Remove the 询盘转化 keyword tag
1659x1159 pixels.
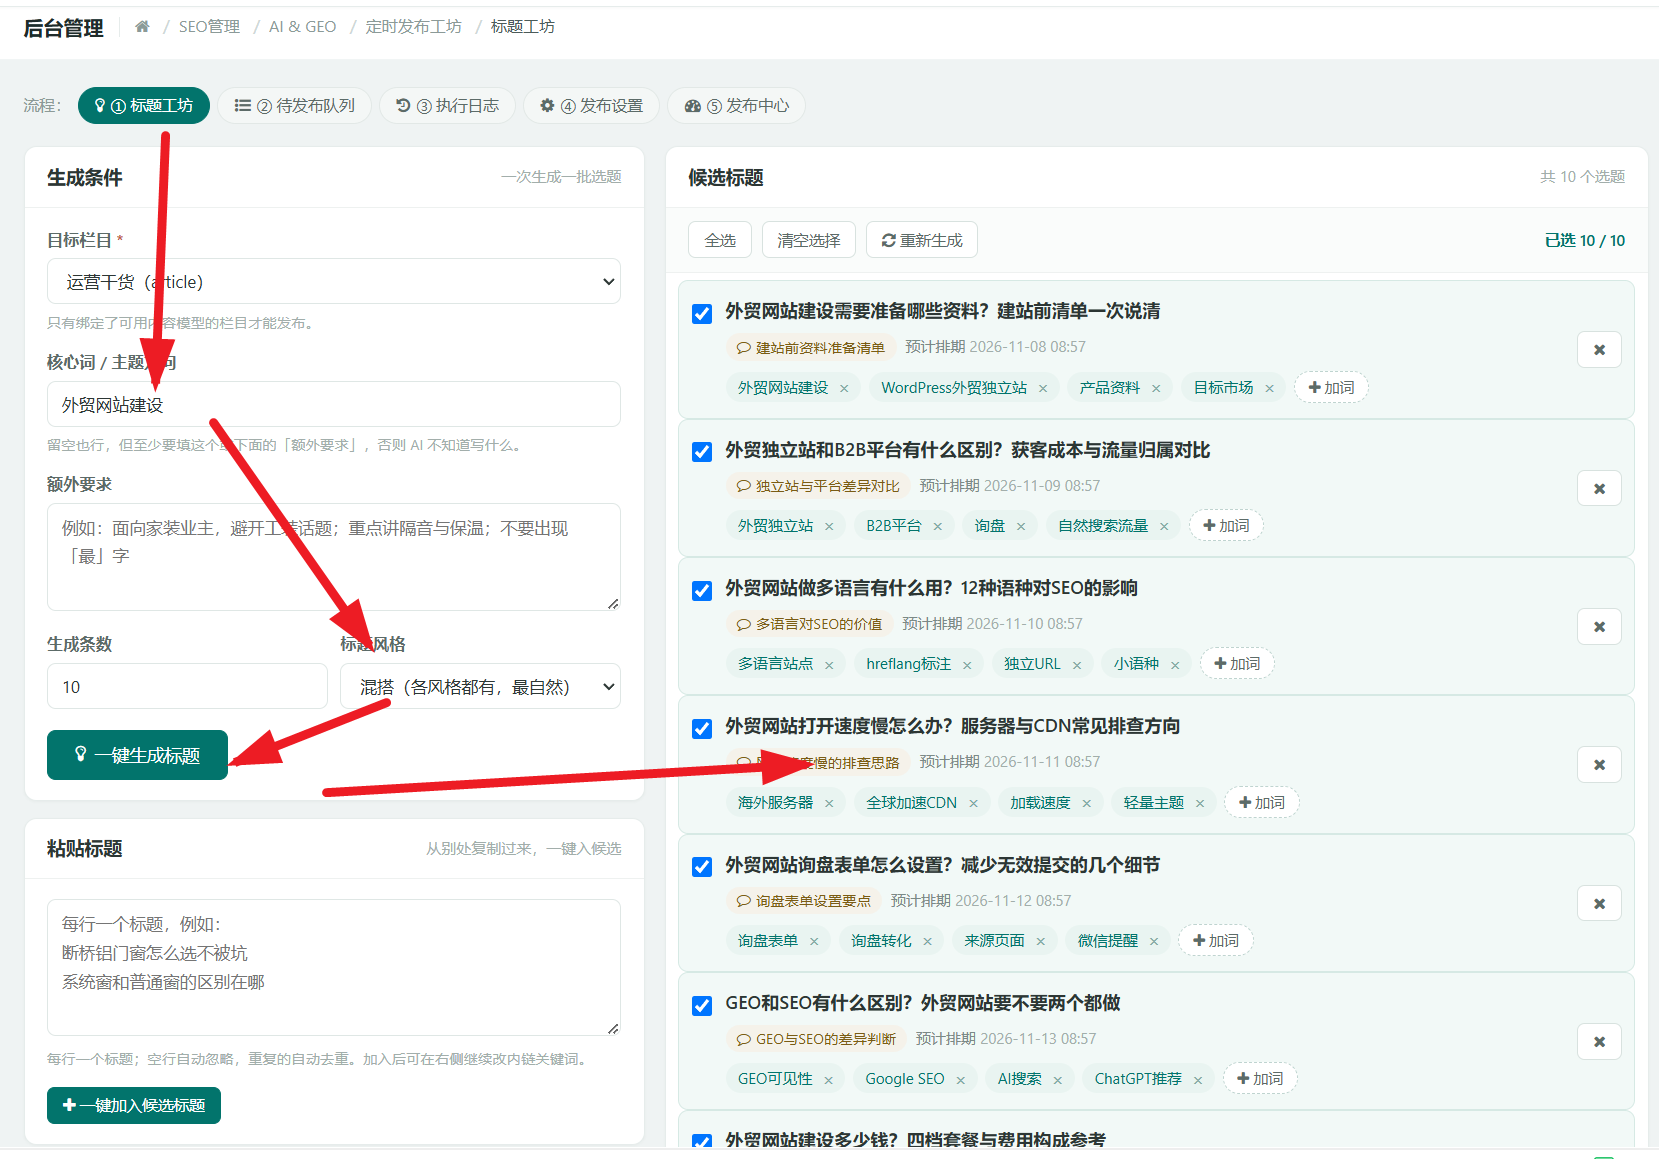coord(927,941)
